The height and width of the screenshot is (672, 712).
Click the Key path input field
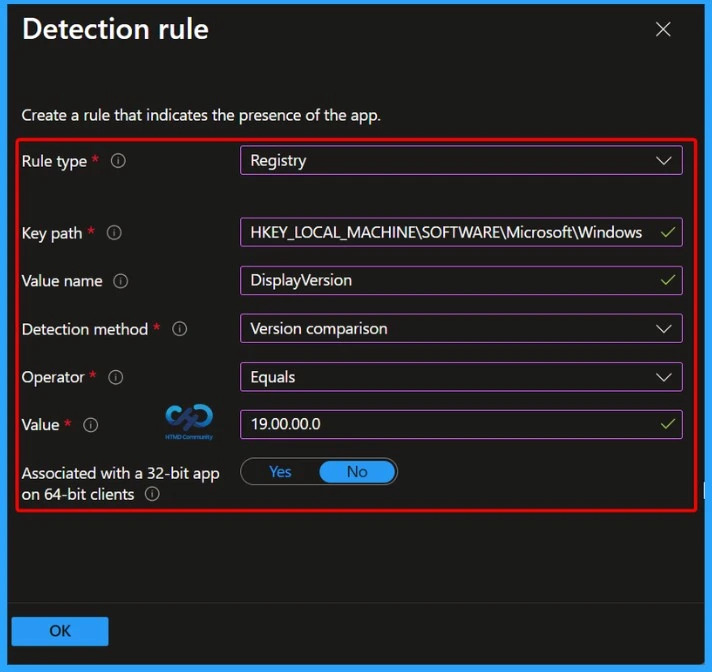[461, 232]
